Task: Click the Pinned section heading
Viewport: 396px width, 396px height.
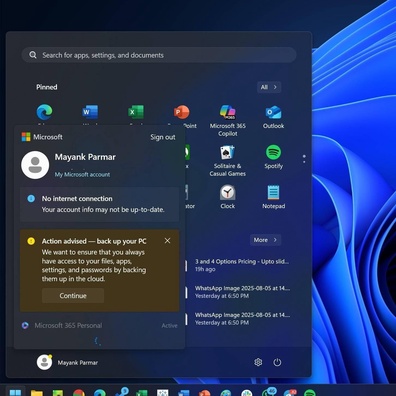Action: point(47,87)
